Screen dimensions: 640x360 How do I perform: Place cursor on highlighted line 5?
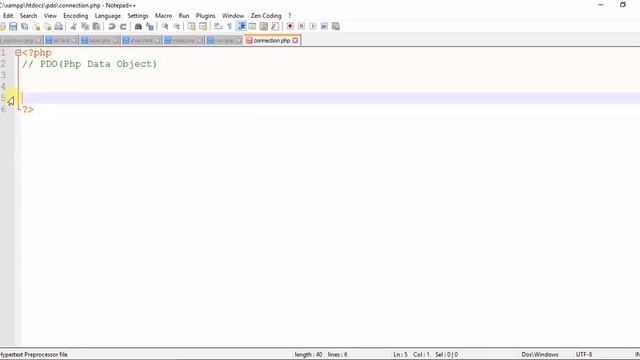(330, 98)
